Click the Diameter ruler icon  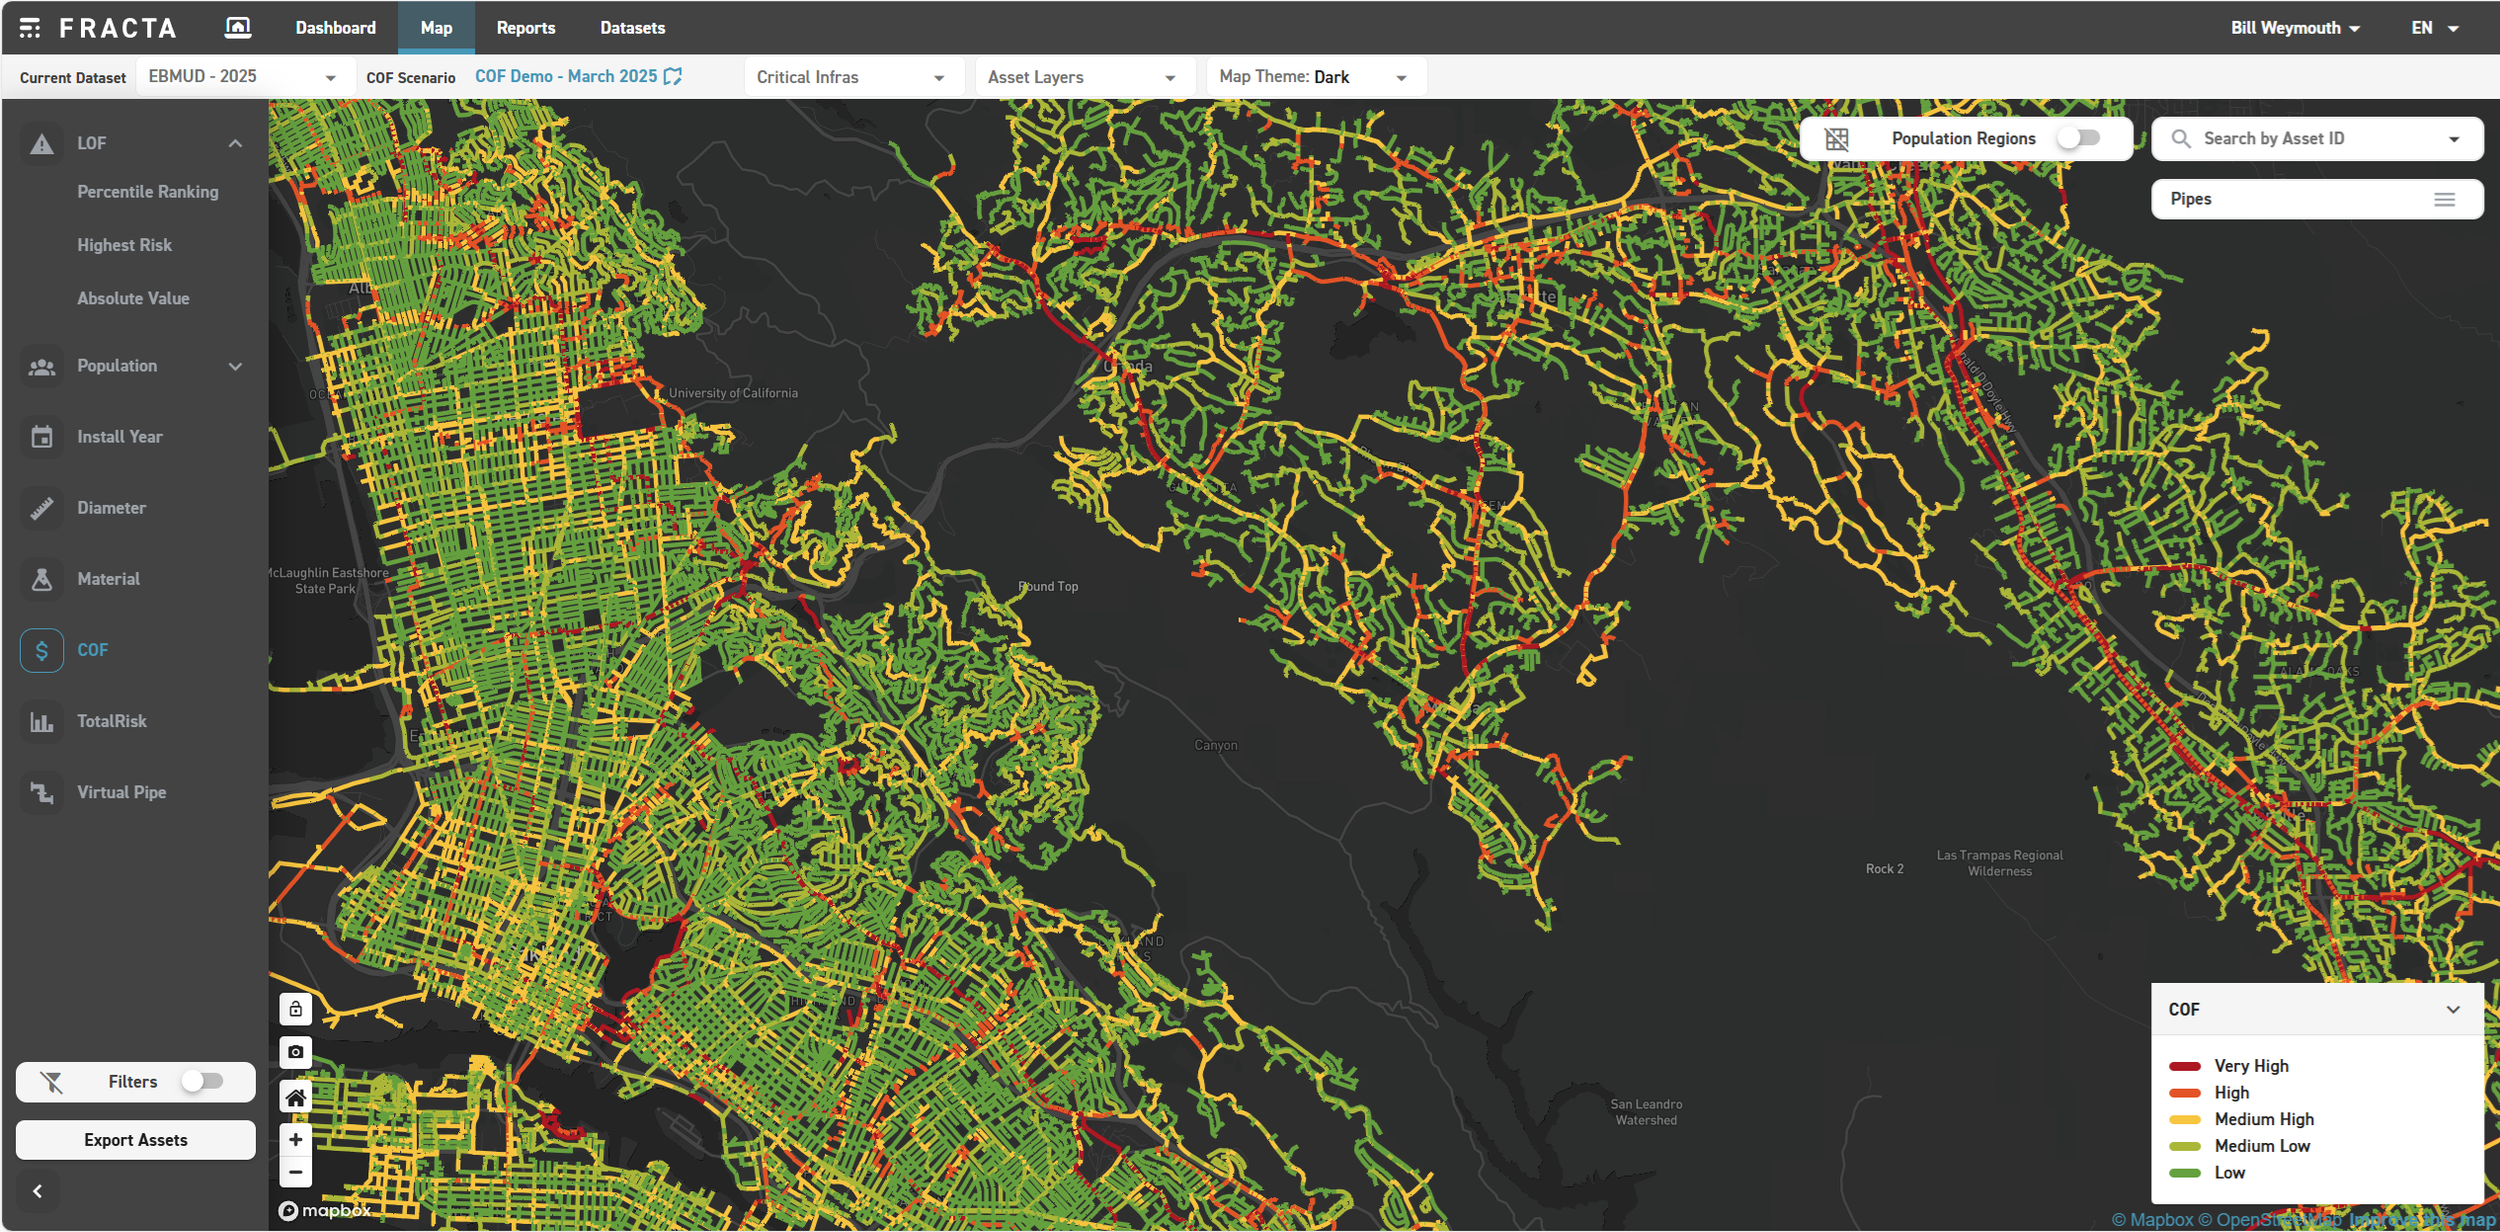(42, 508)
